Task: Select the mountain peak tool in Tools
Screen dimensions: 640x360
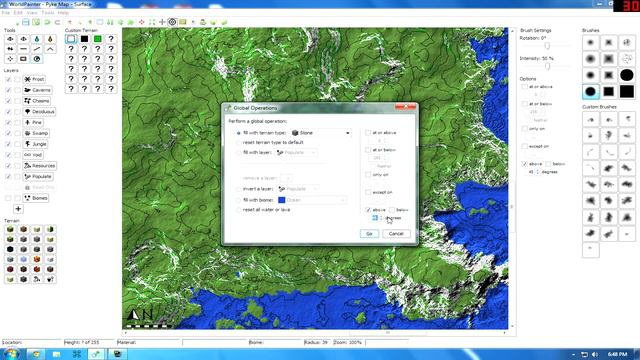Action: click(50, 49)
